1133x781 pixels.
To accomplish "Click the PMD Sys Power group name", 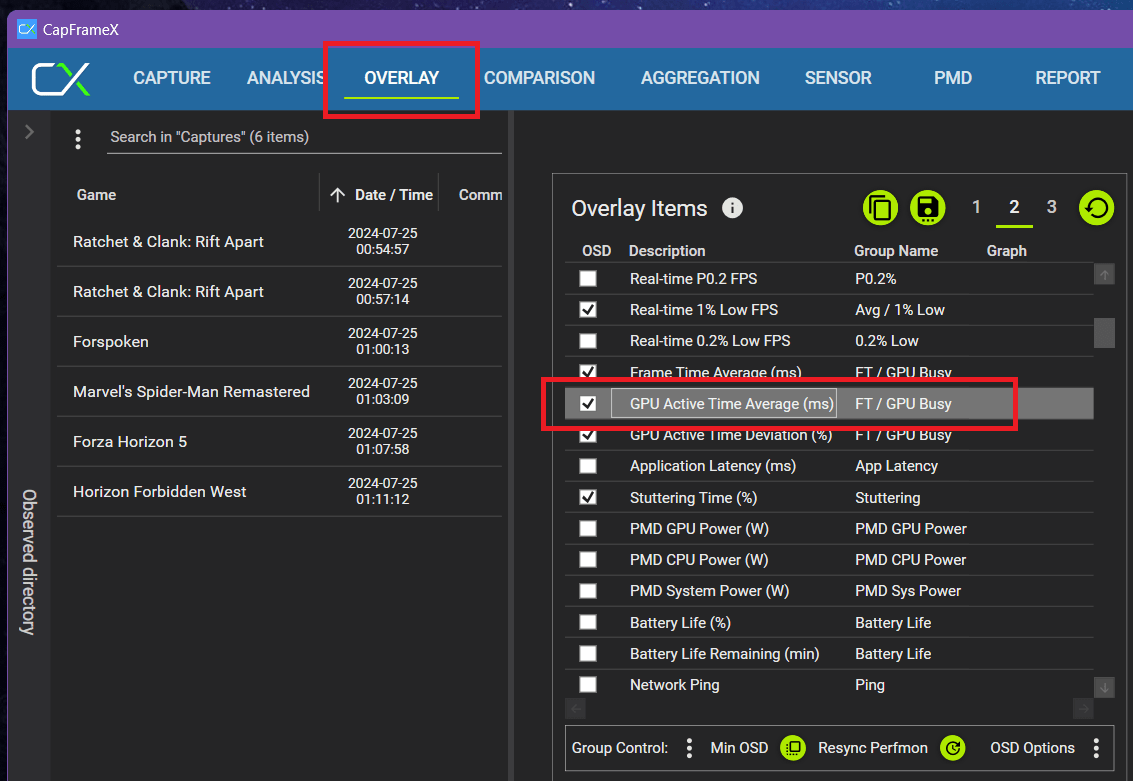I will [x=908, y=590].
